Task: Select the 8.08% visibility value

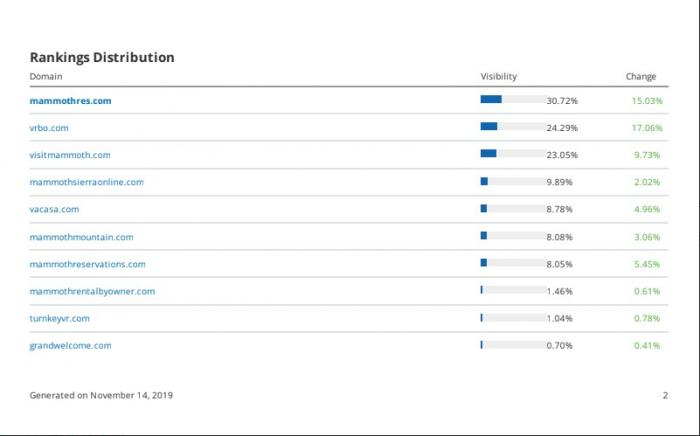Action: [x=559, y=237]
